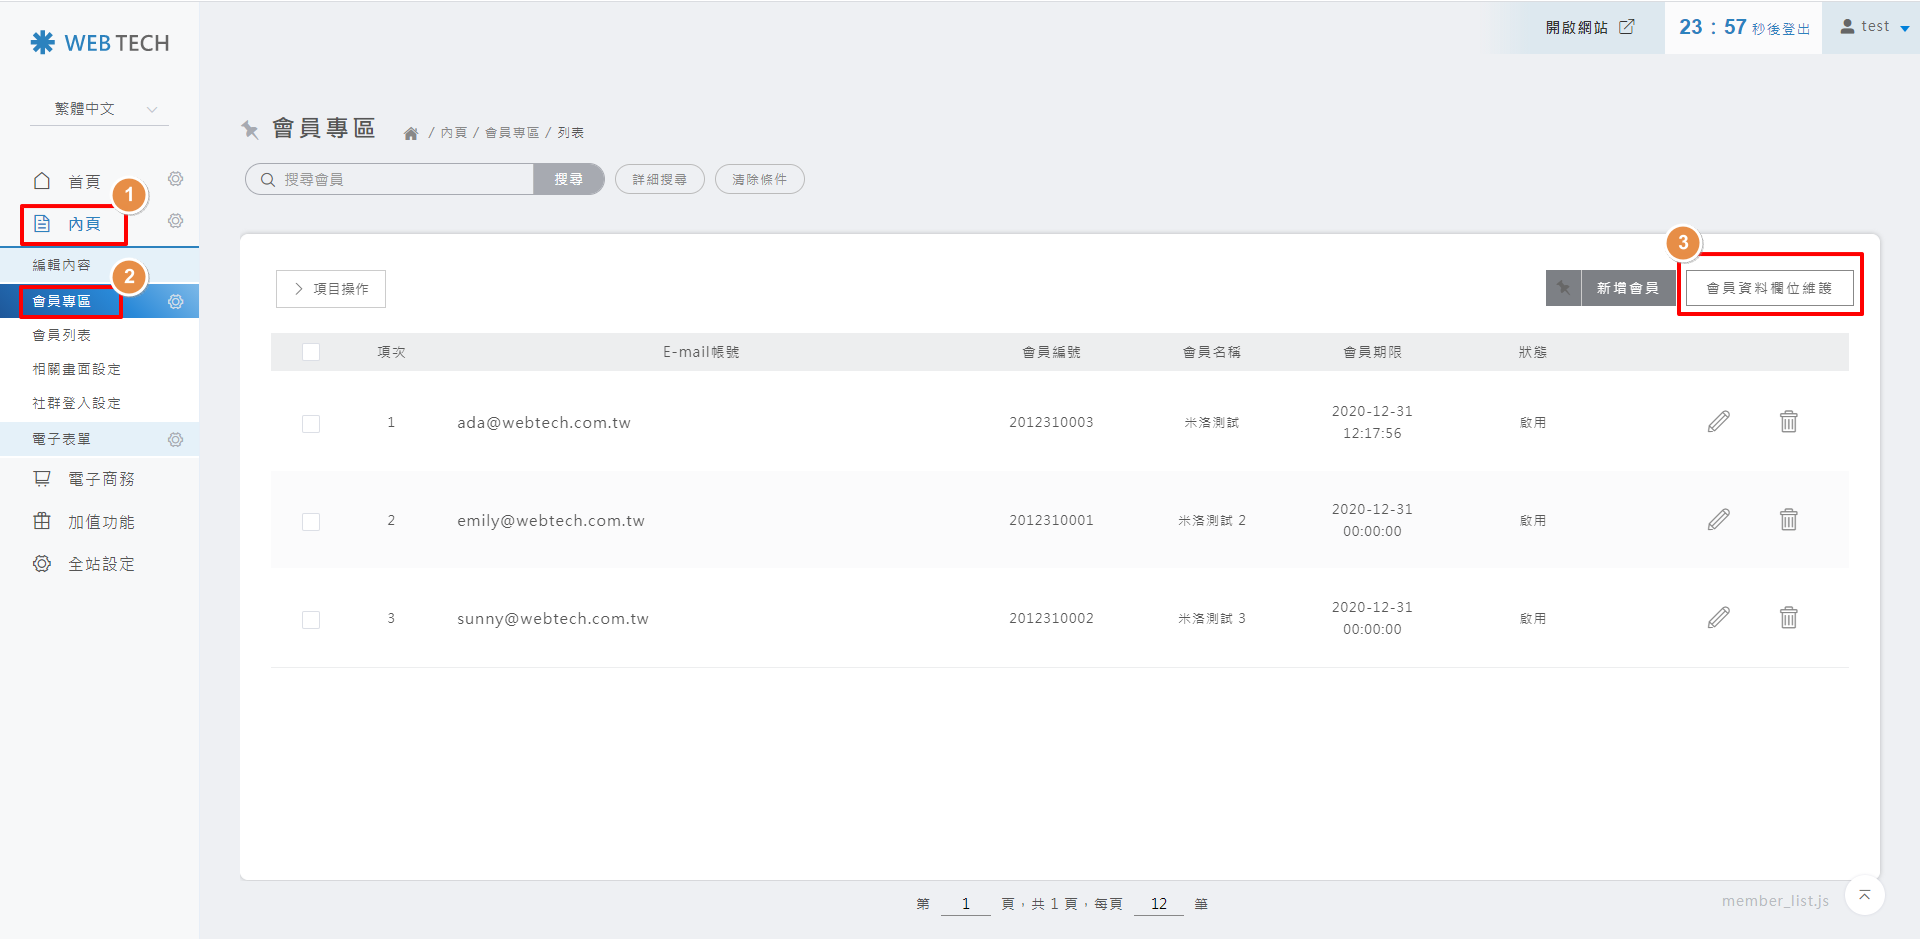Click the home icon in breadcrumb
The height and width of the screenshot is (939, 1920).
(411, 133)
